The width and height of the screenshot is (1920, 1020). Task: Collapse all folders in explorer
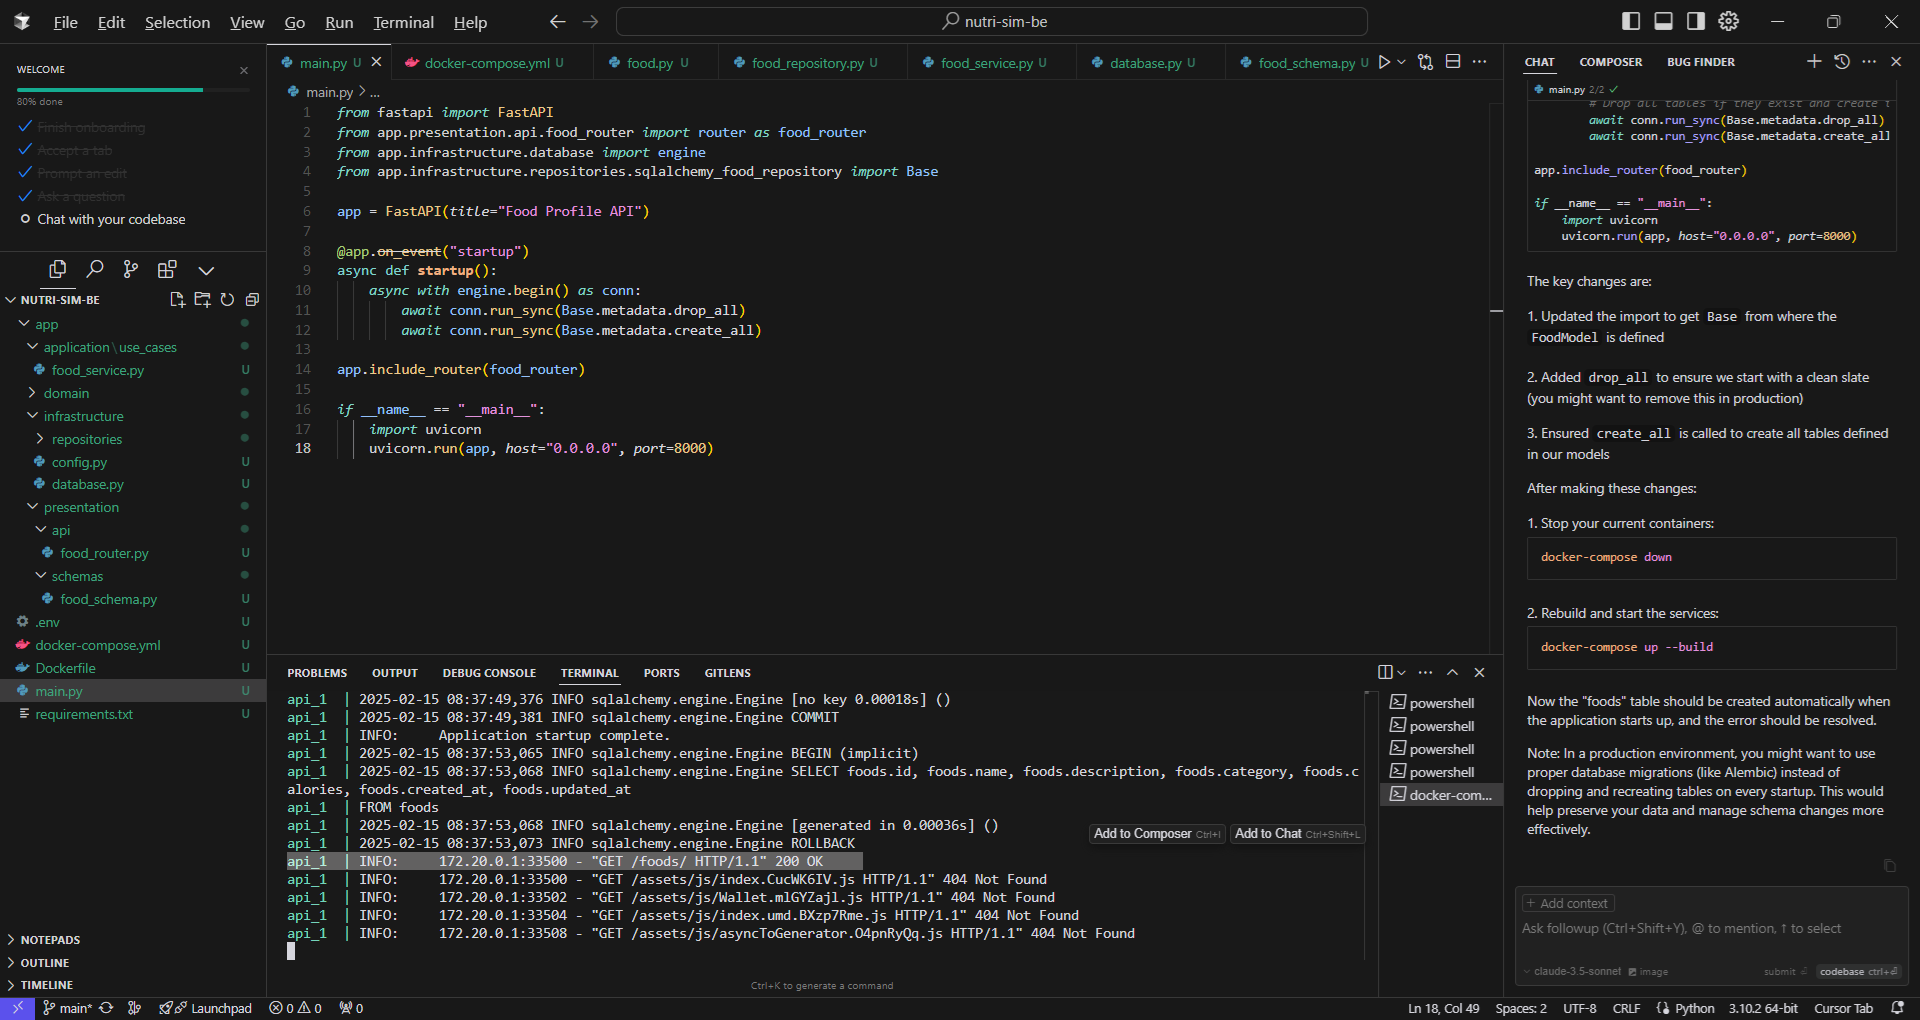coord(252,299)
